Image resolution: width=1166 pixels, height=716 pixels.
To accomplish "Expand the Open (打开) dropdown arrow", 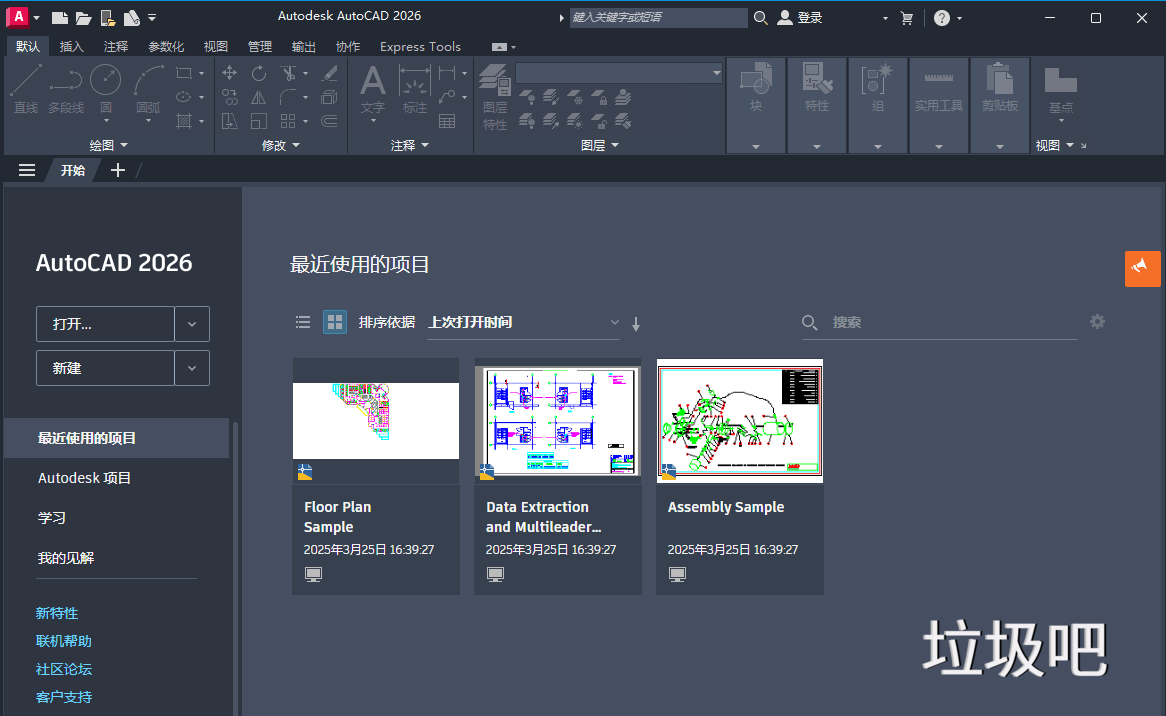I will (192, 324).
